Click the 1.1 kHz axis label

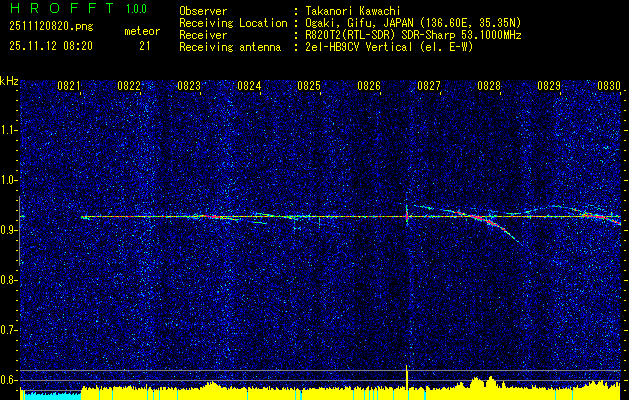(8, 130)
